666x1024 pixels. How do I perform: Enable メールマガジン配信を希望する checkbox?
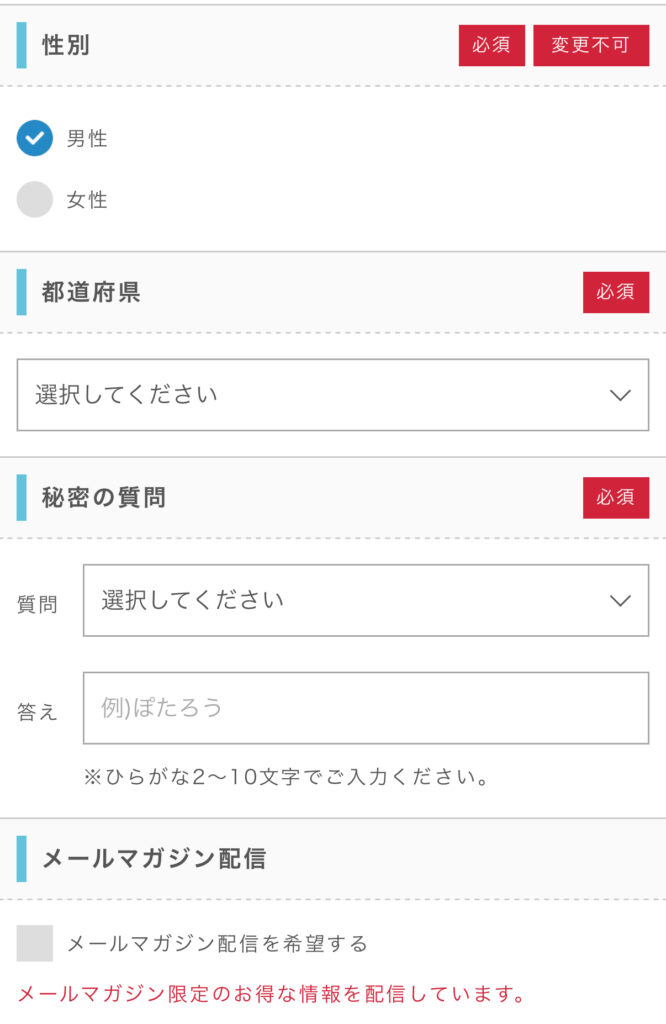35,943
